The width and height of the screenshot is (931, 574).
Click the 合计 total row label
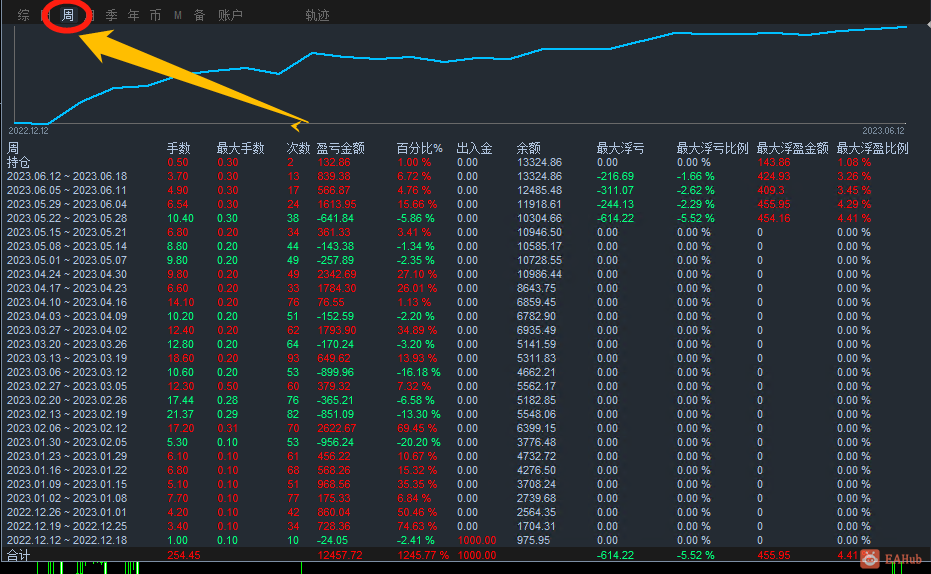18,555
